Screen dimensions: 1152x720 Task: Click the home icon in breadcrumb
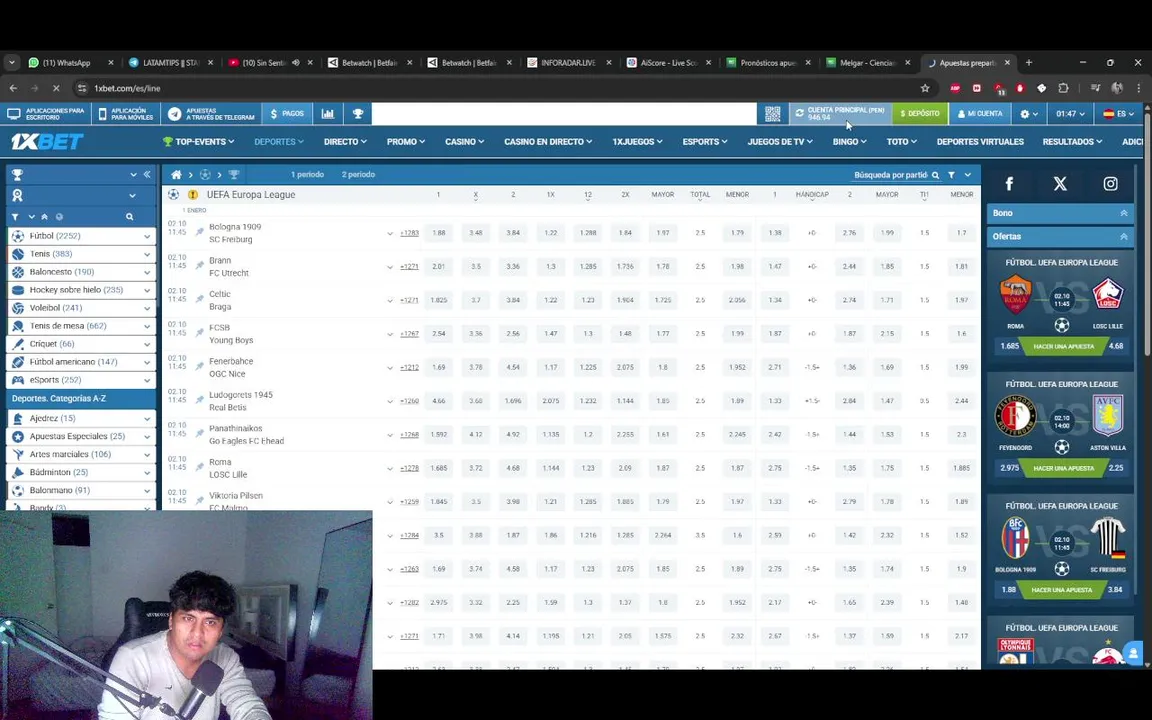pos(176,175)
